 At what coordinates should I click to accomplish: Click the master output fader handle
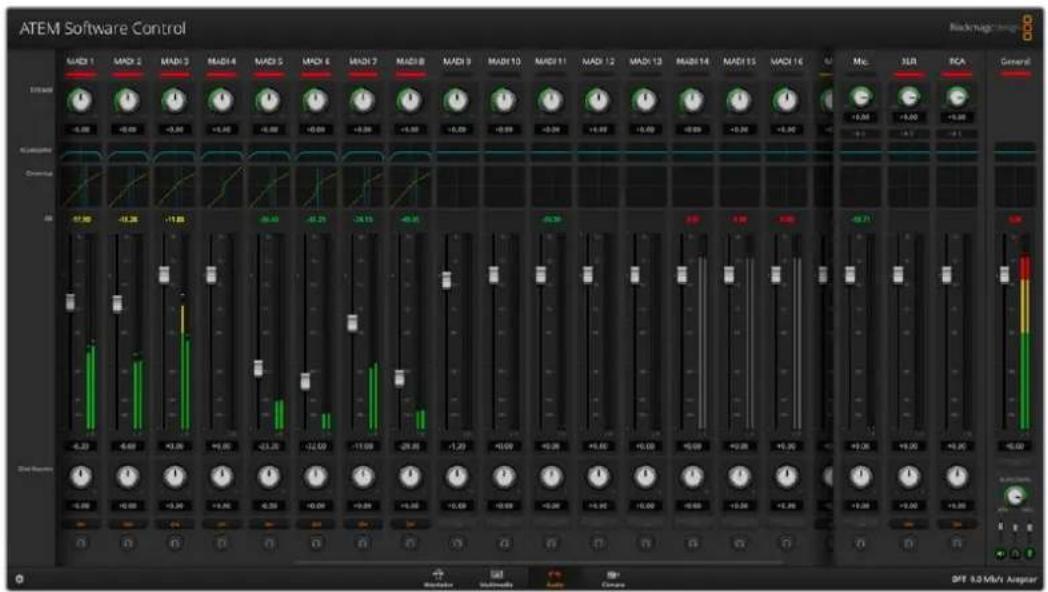tap(1005, 274)
